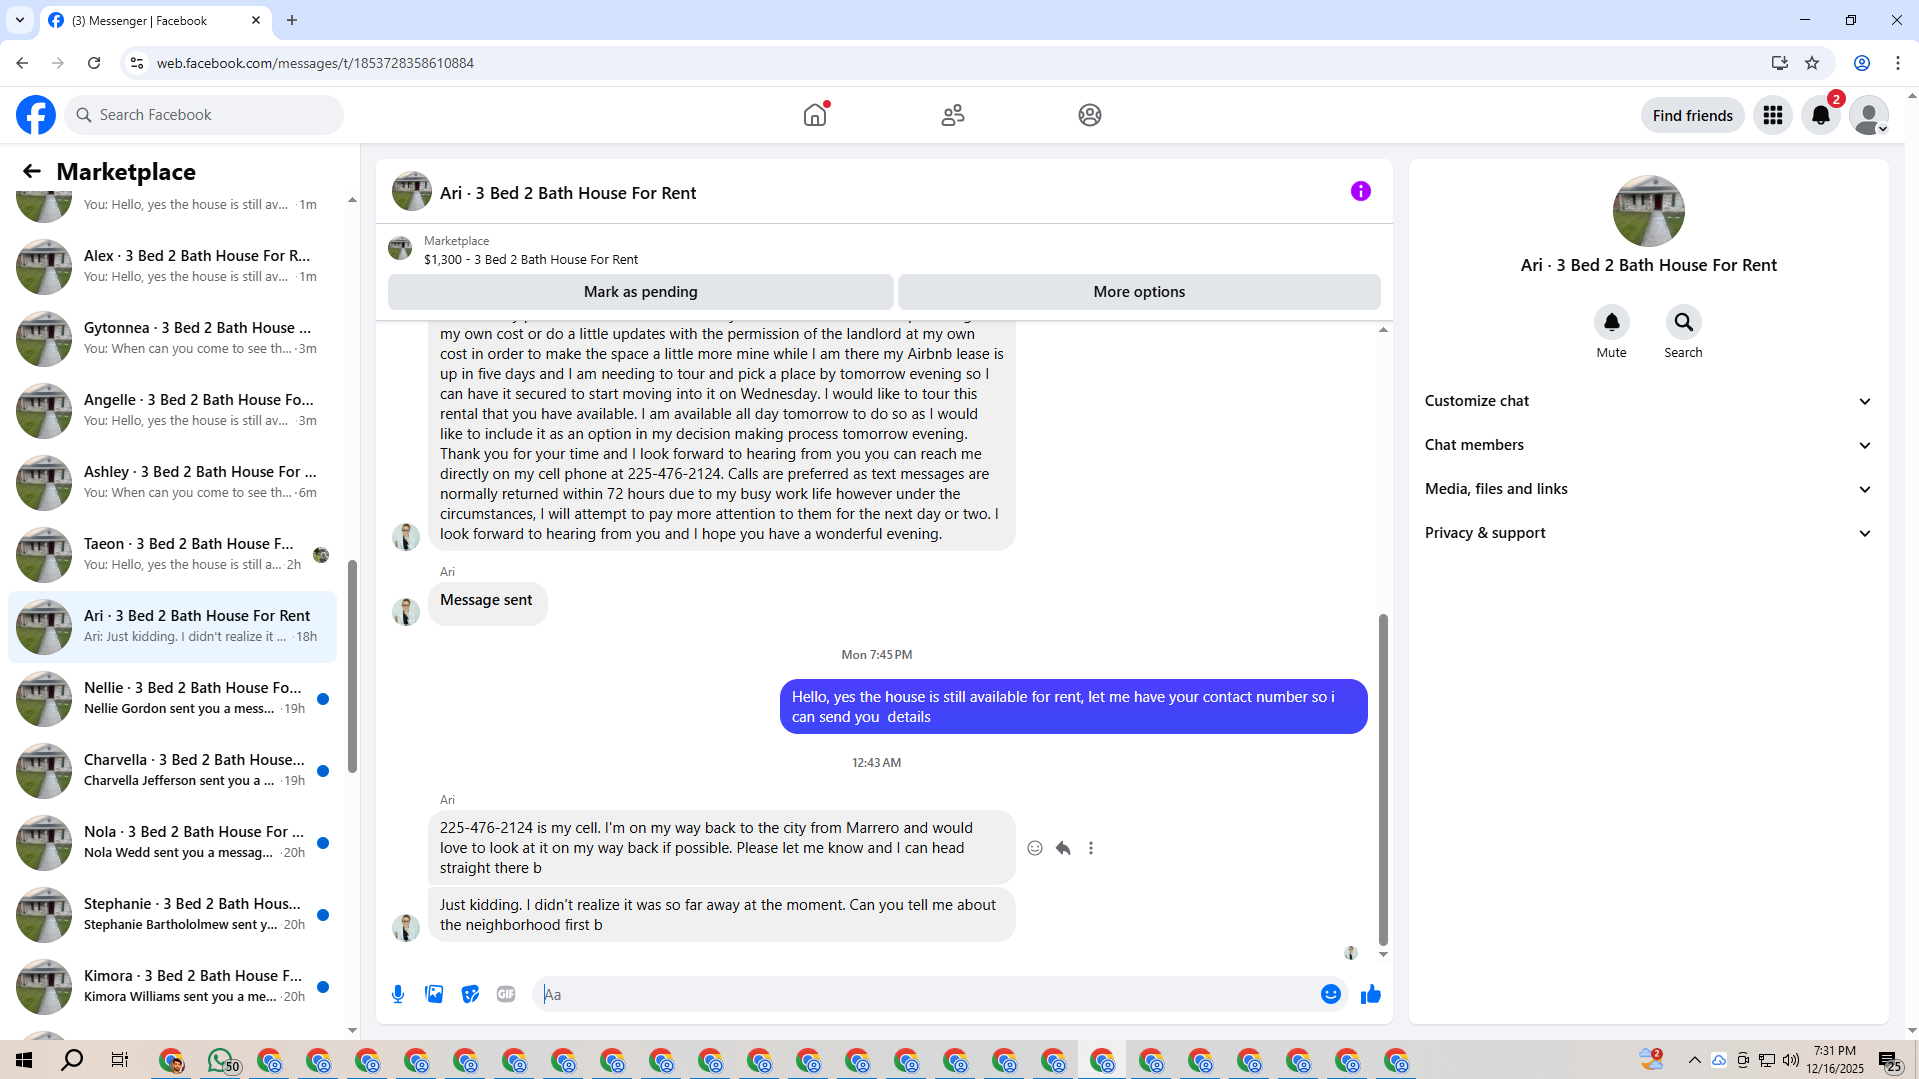Choose a GIF

pos(506,994)
